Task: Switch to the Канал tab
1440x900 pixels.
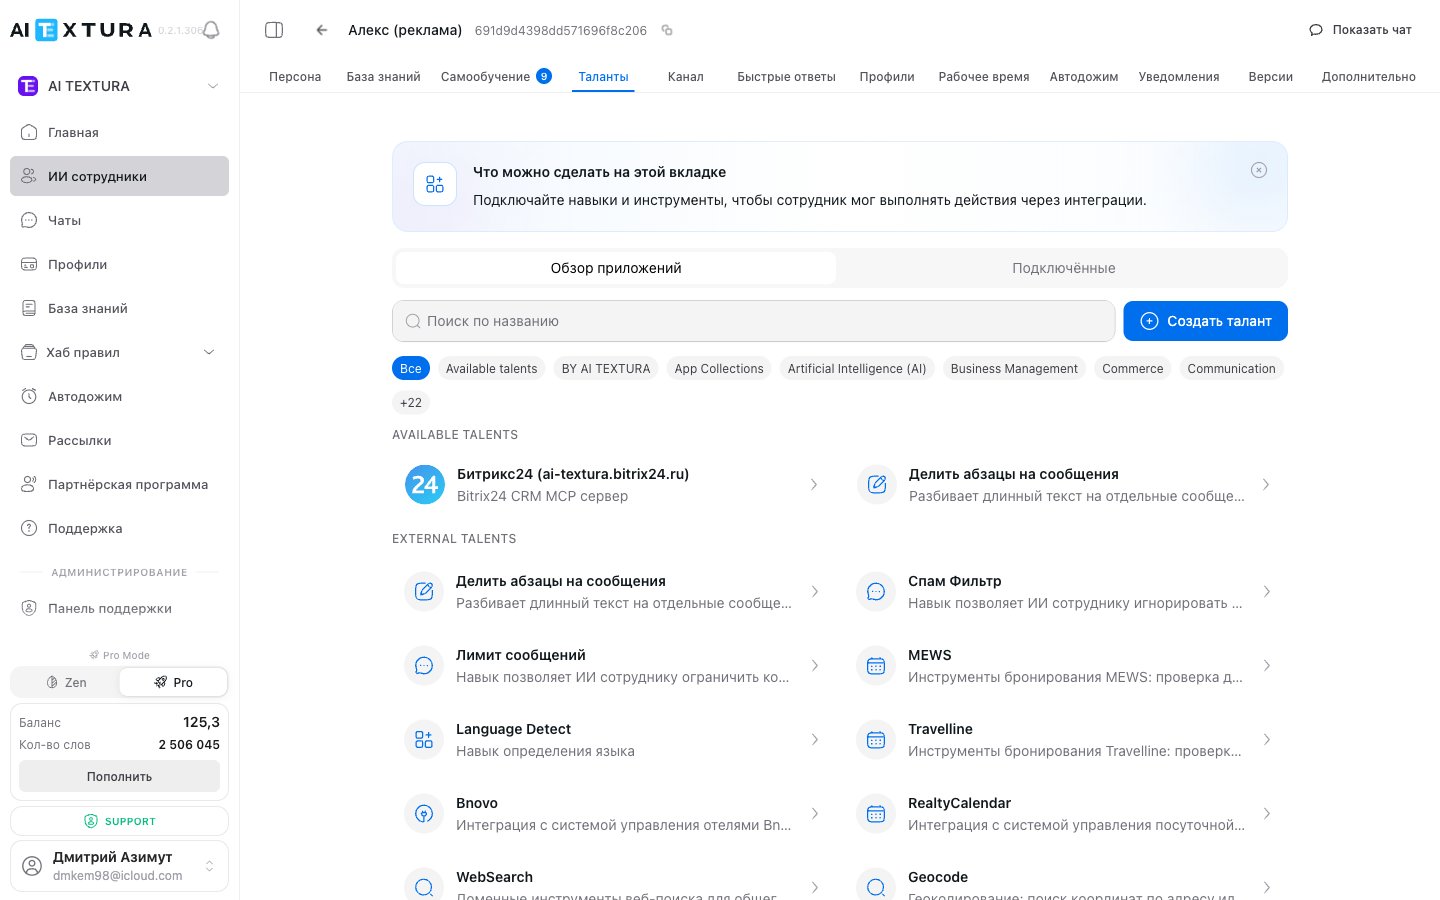Action: pos(686,77)
